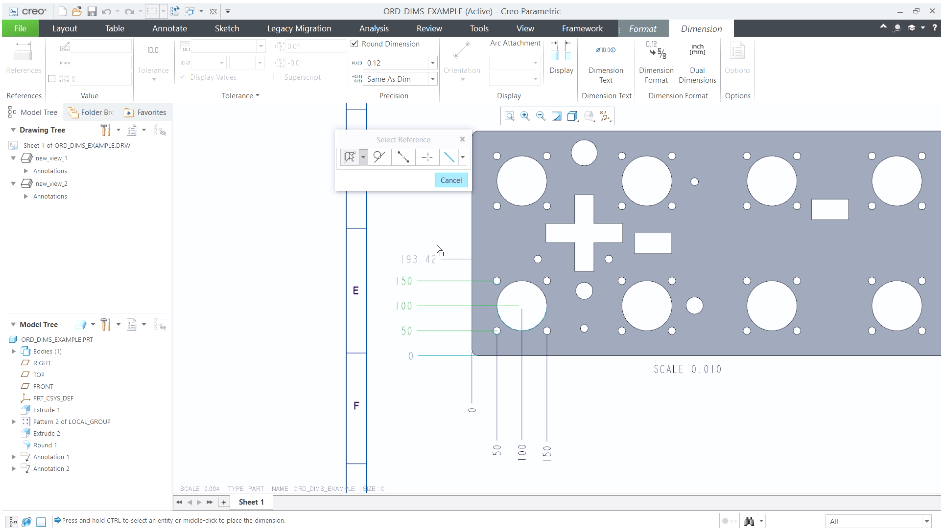
Task: Add a new sheet with plus button
Action: (223, 502)
